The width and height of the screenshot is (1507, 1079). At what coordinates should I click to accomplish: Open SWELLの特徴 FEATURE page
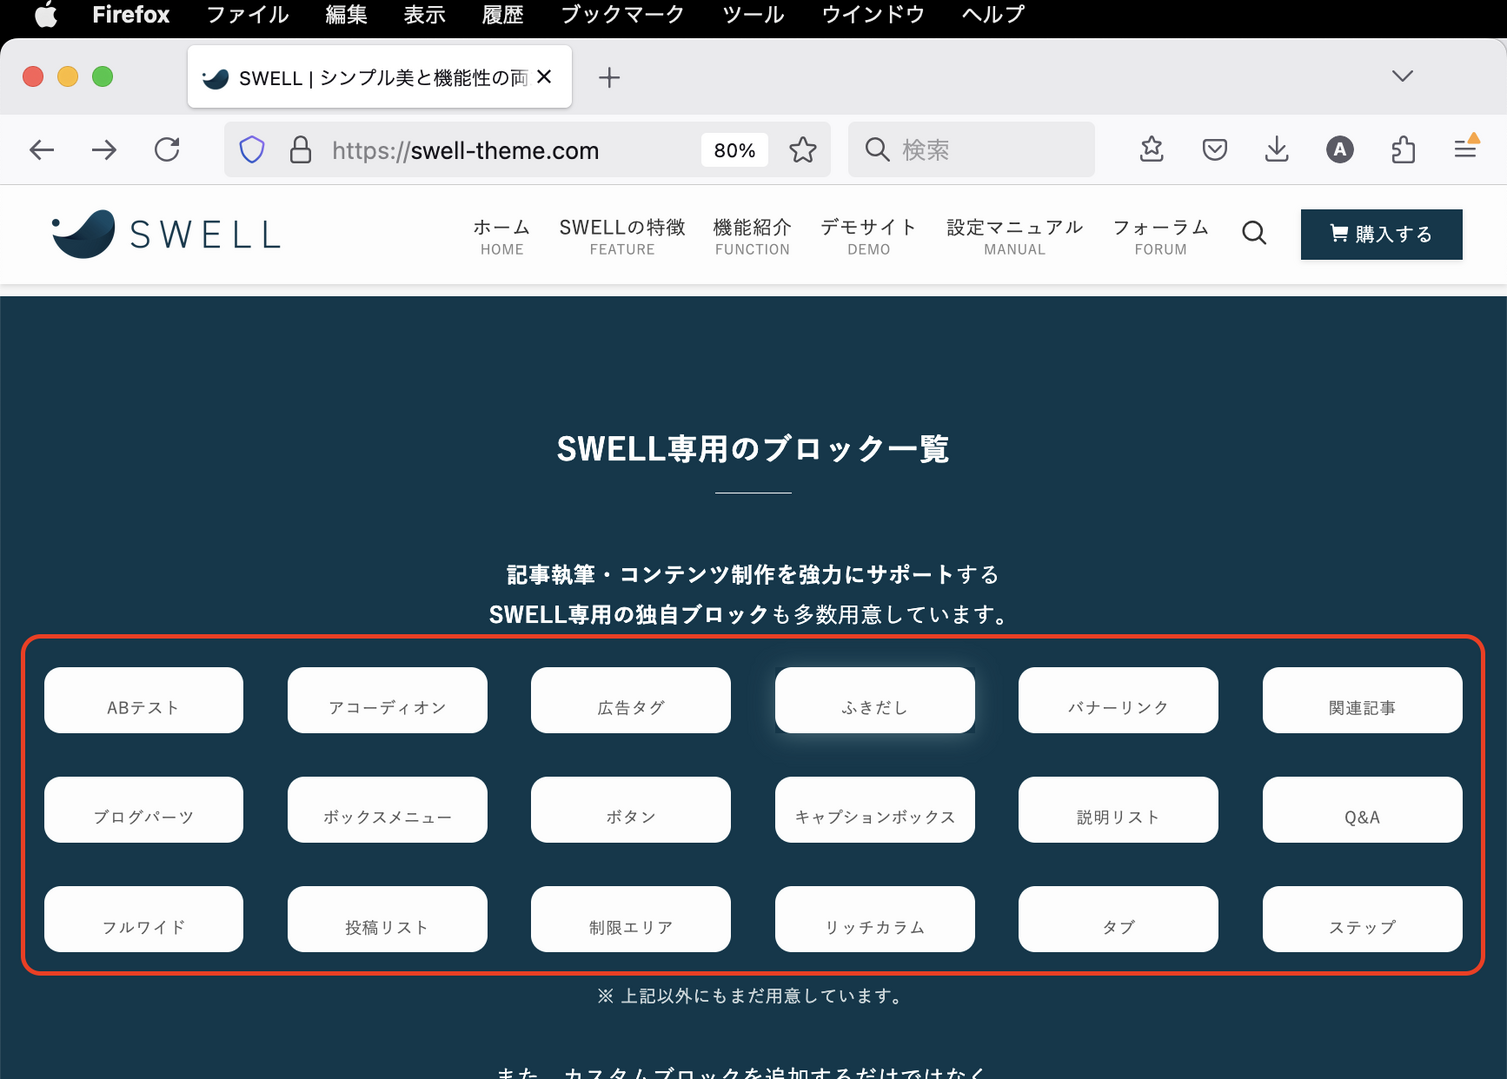point(622,237)
